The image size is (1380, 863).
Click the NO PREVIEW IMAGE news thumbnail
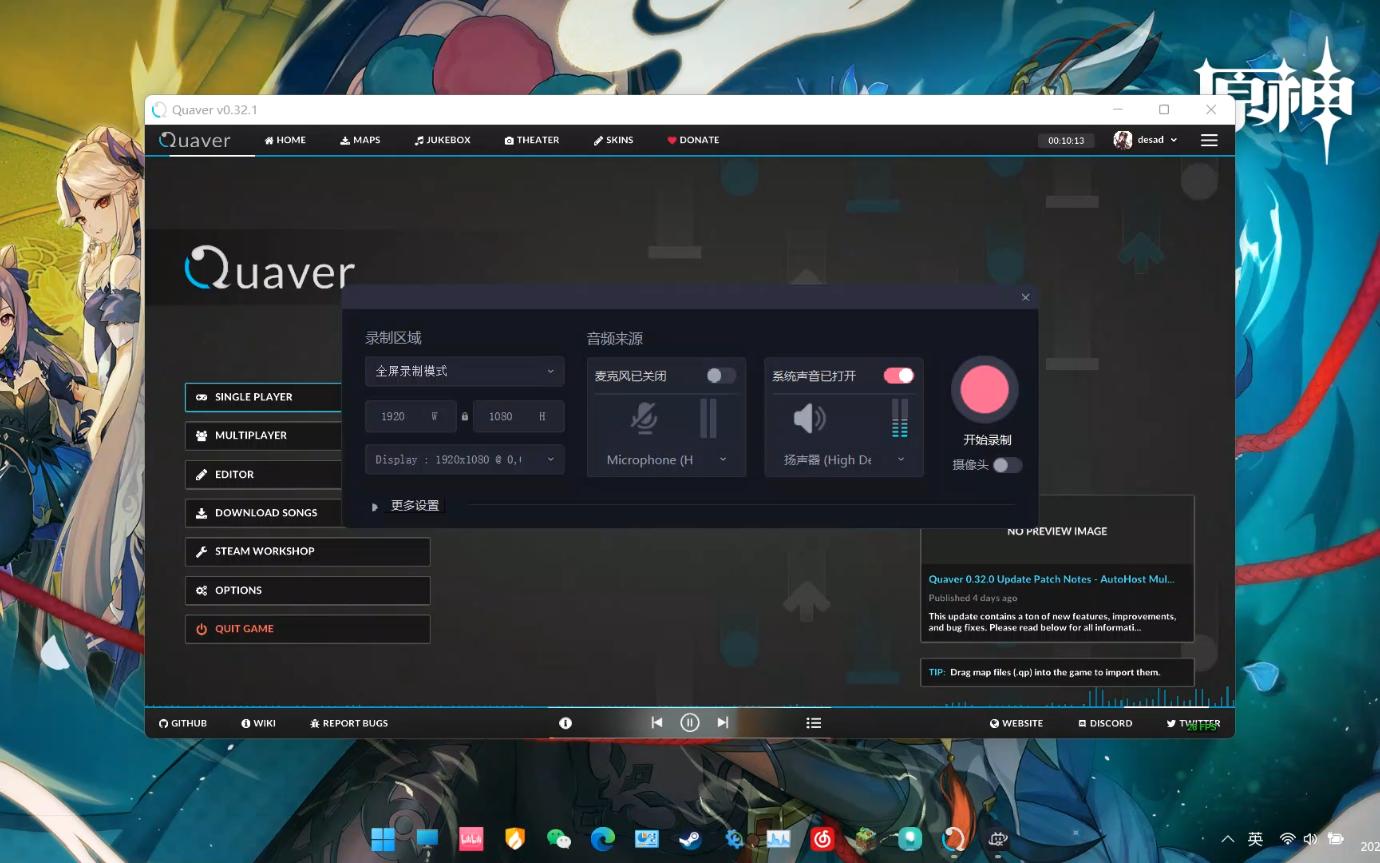(x=1057, y=531)
